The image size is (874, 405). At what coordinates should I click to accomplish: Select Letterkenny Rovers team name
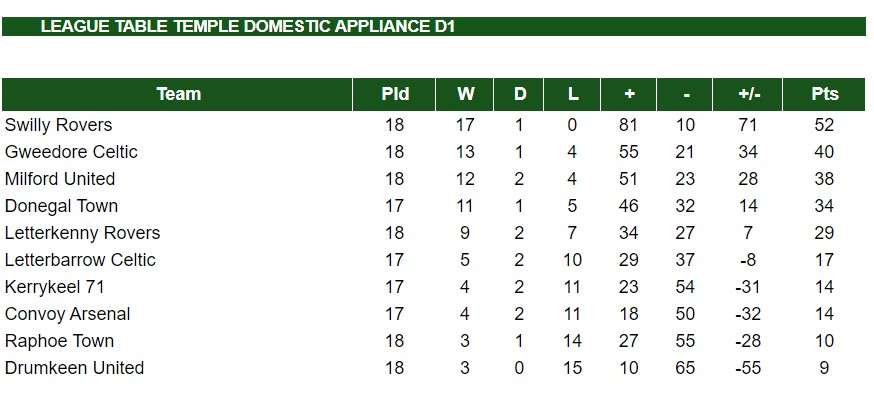(82, 233)
